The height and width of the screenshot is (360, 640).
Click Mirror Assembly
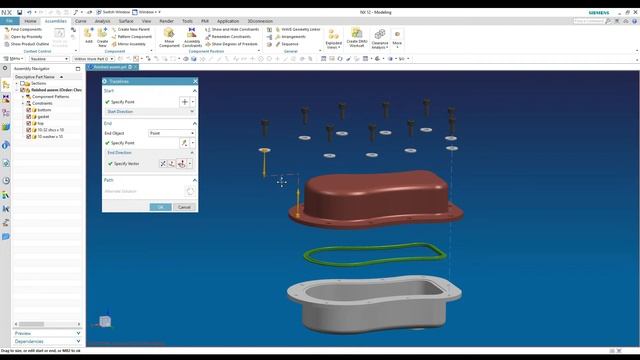coord(129,44)
